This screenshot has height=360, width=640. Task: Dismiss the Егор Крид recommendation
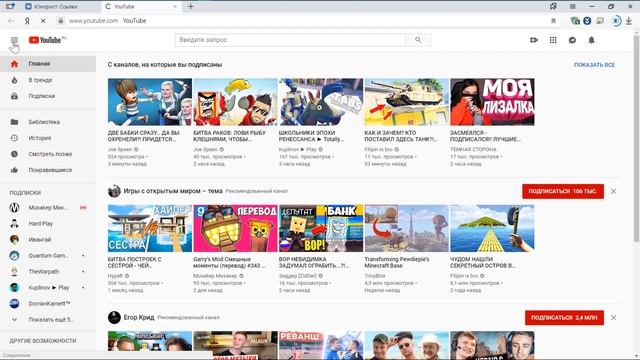pos(613,318)
